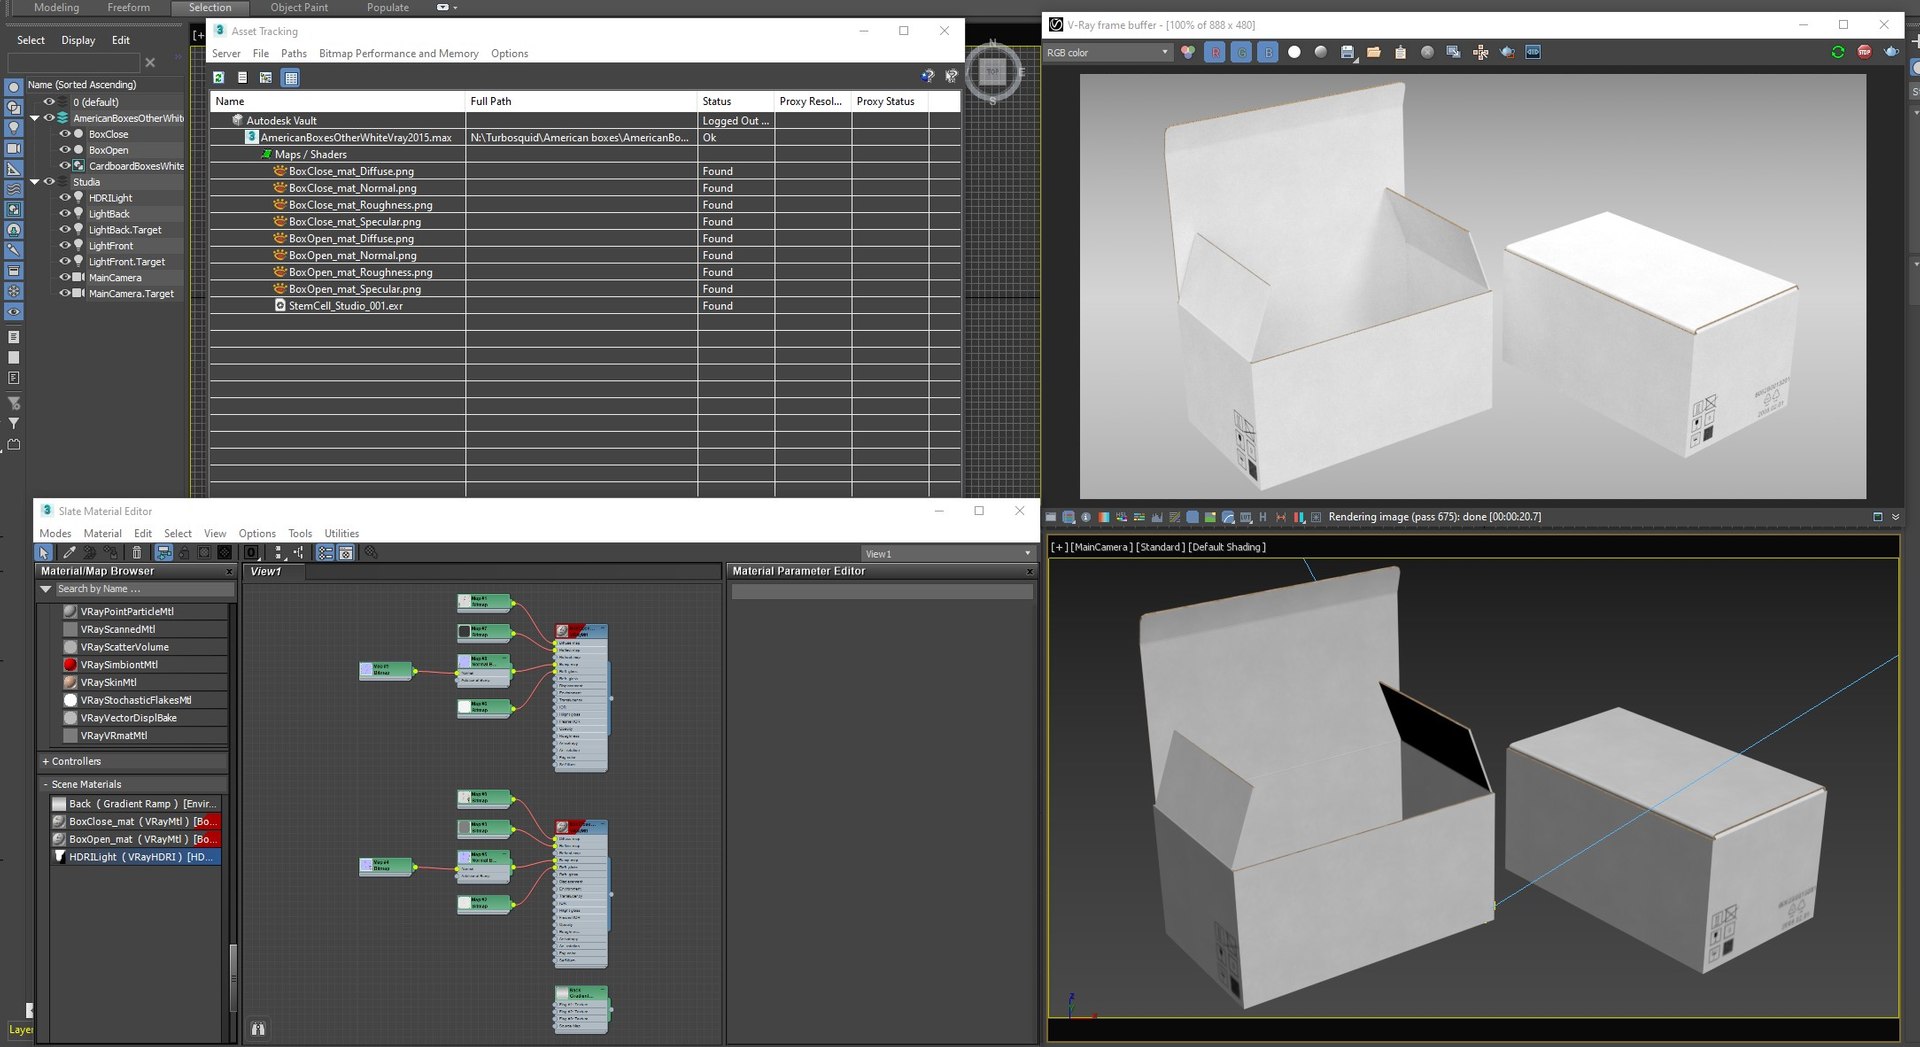Toggle green channel in V-Ray frame buffer
1920x1047 pixels.
1241,52
